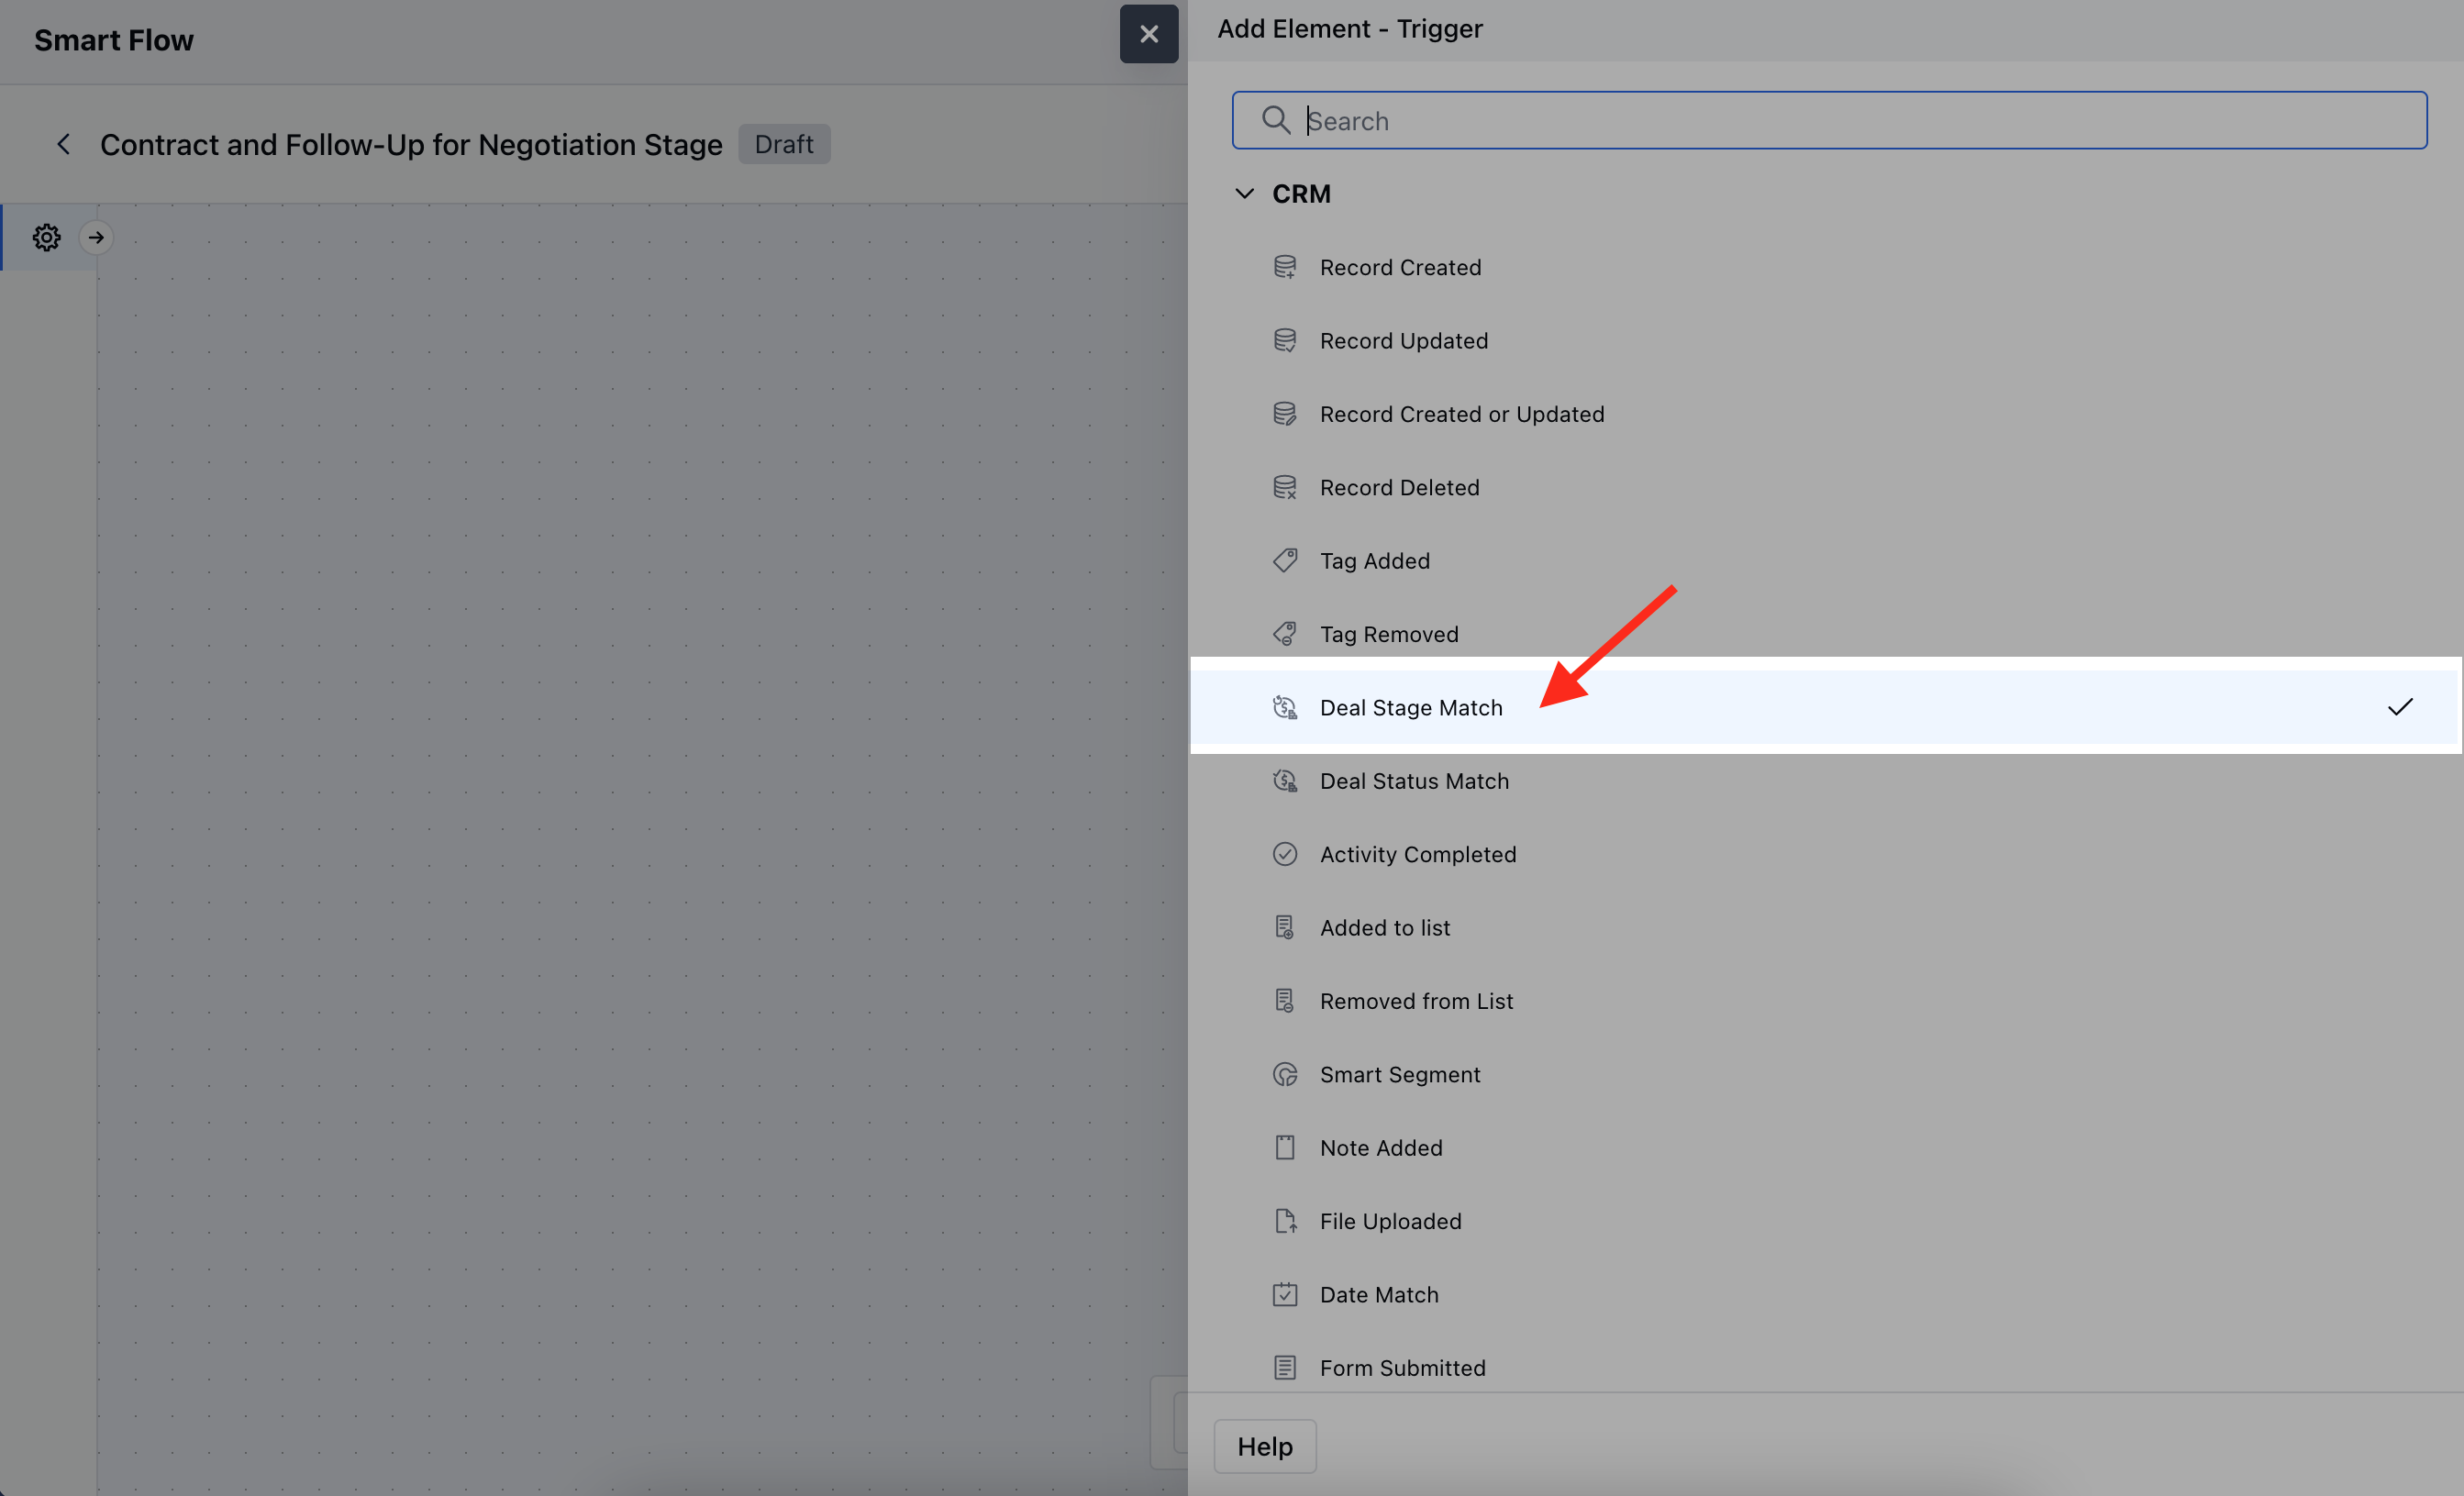The image size is (2464, 1496).
Task: Select Record Updated trigger
Action: click(1403, 341)
